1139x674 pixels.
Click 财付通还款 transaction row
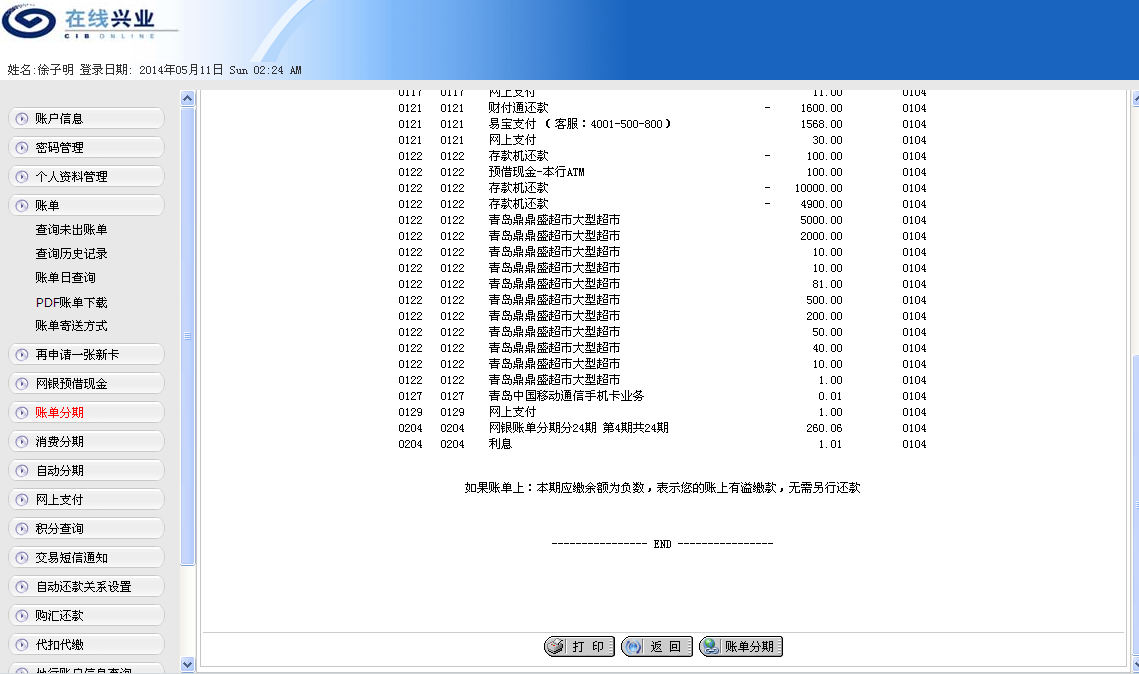click(662, 108)
